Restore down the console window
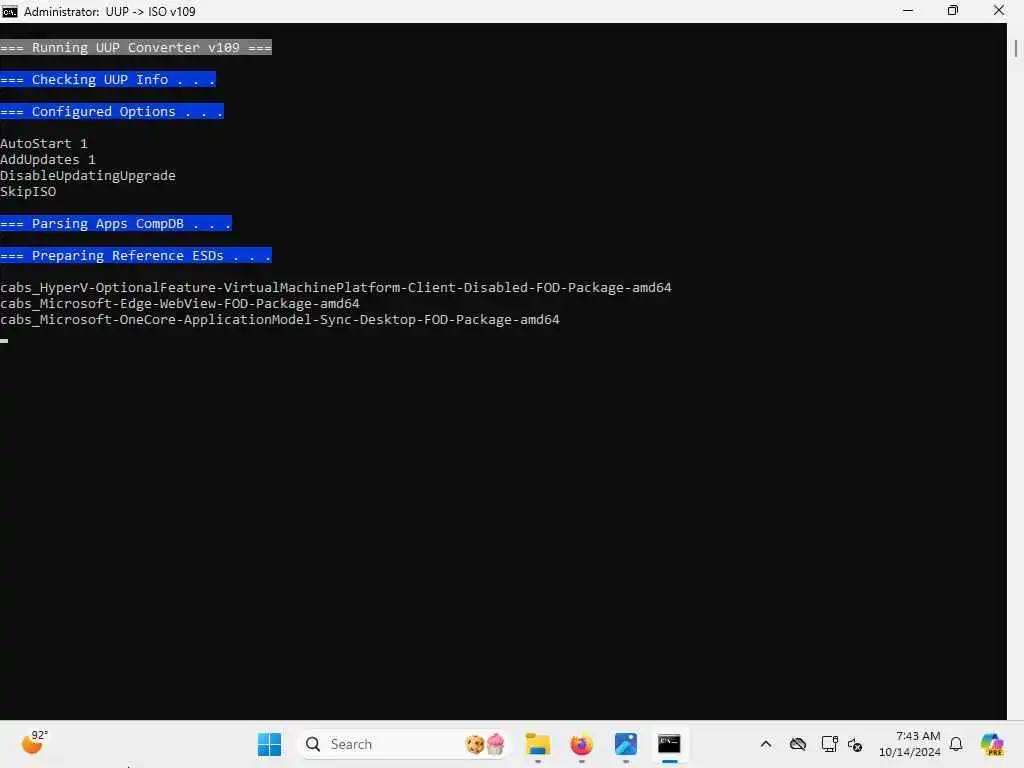This screenshot has height=768, width=1024. coord(953,10)
